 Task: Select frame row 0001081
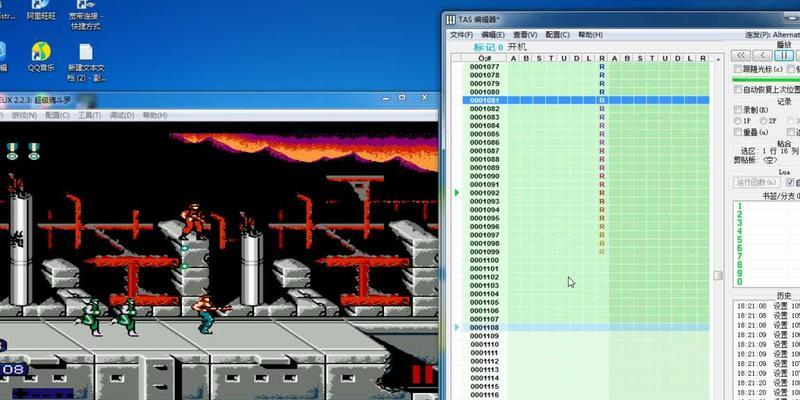[x=586, y=100]
